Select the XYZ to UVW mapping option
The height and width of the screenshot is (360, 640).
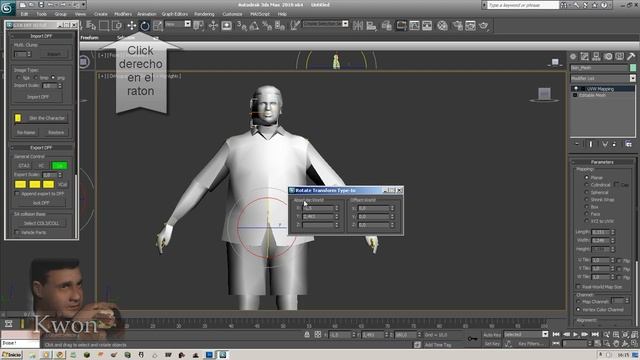click(x=587, y=221)
